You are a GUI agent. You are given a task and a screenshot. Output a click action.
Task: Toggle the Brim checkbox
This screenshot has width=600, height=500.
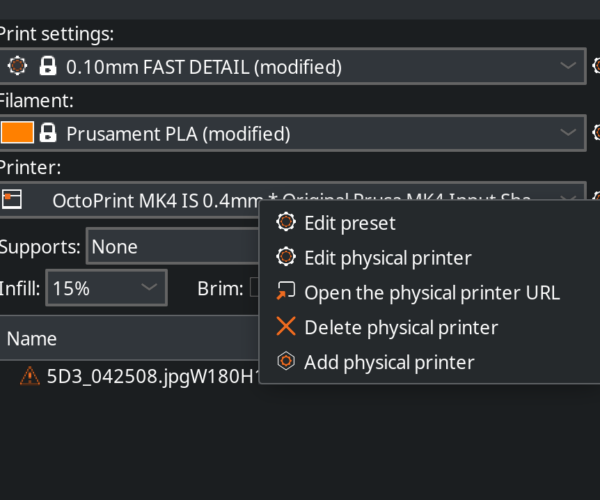(x=254, y=287)
